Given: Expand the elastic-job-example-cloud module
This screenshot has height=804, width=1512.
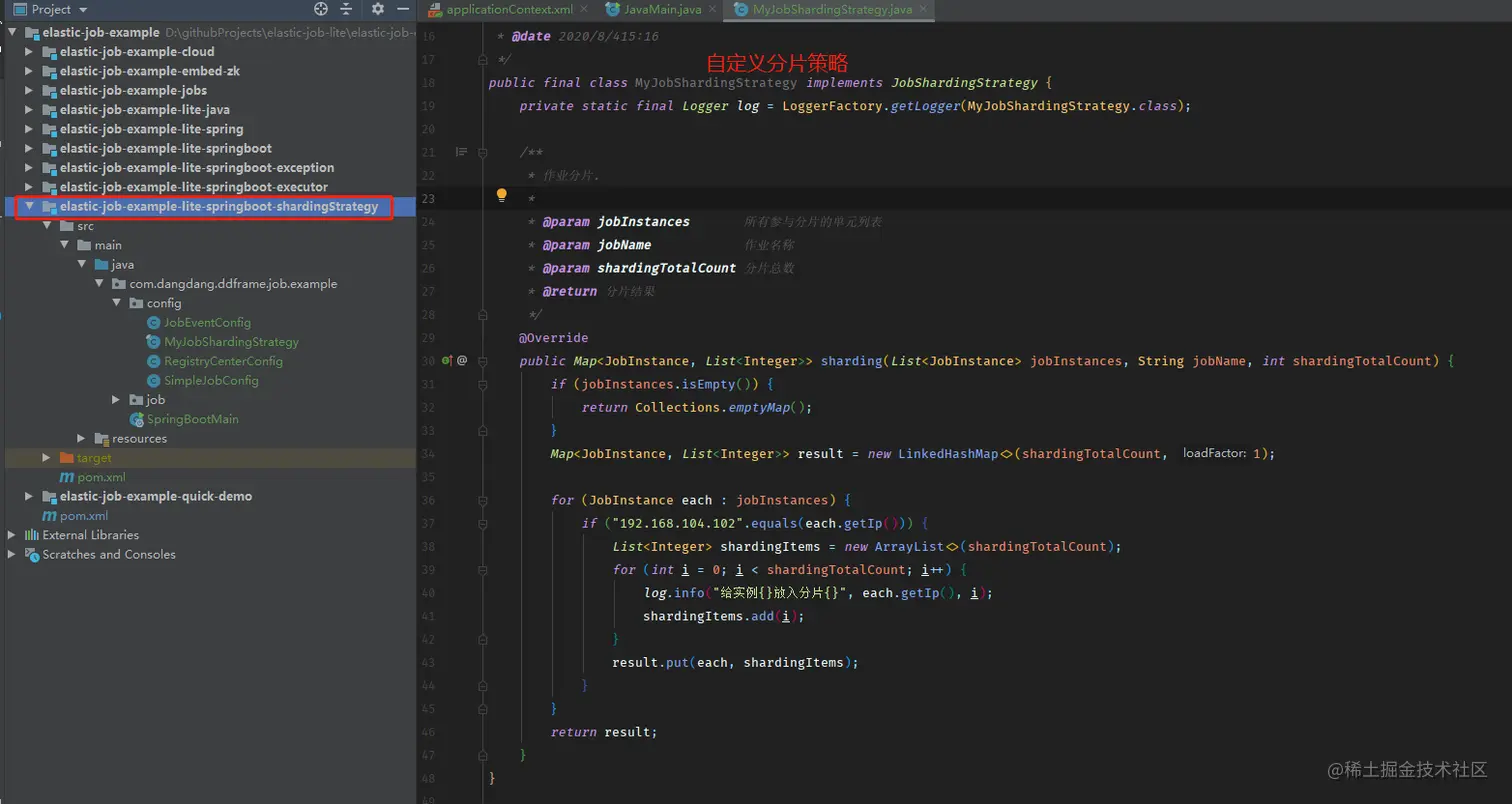Looking at the screenshot, I should [30, 52].
